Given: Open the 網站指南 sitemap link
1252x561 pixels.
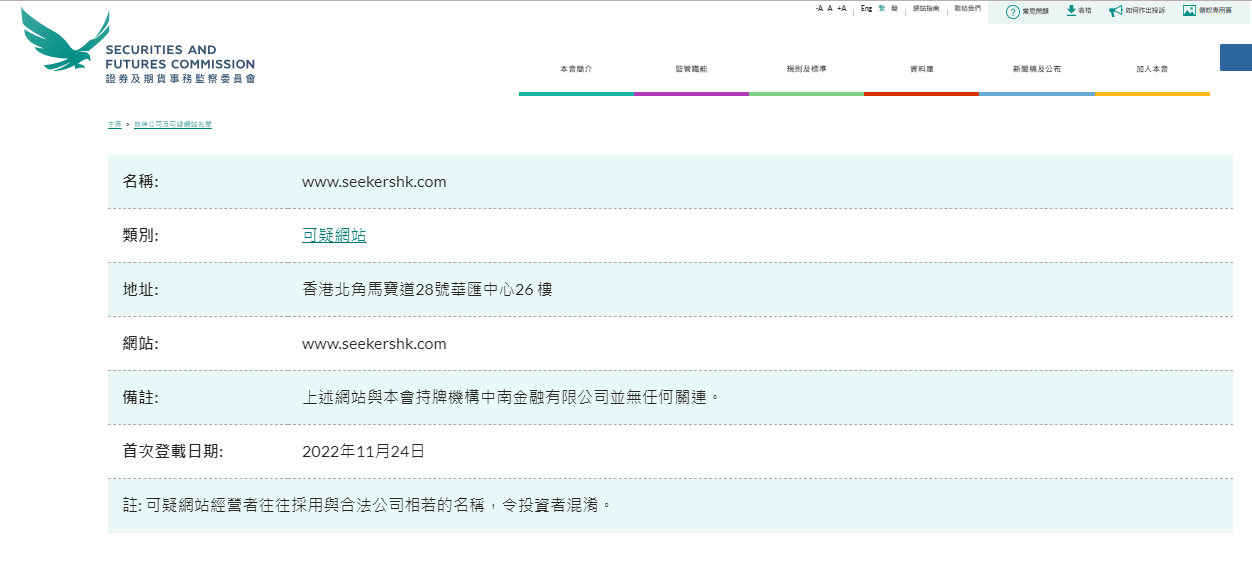Looking at the screenshot, I should coord(926,8).
